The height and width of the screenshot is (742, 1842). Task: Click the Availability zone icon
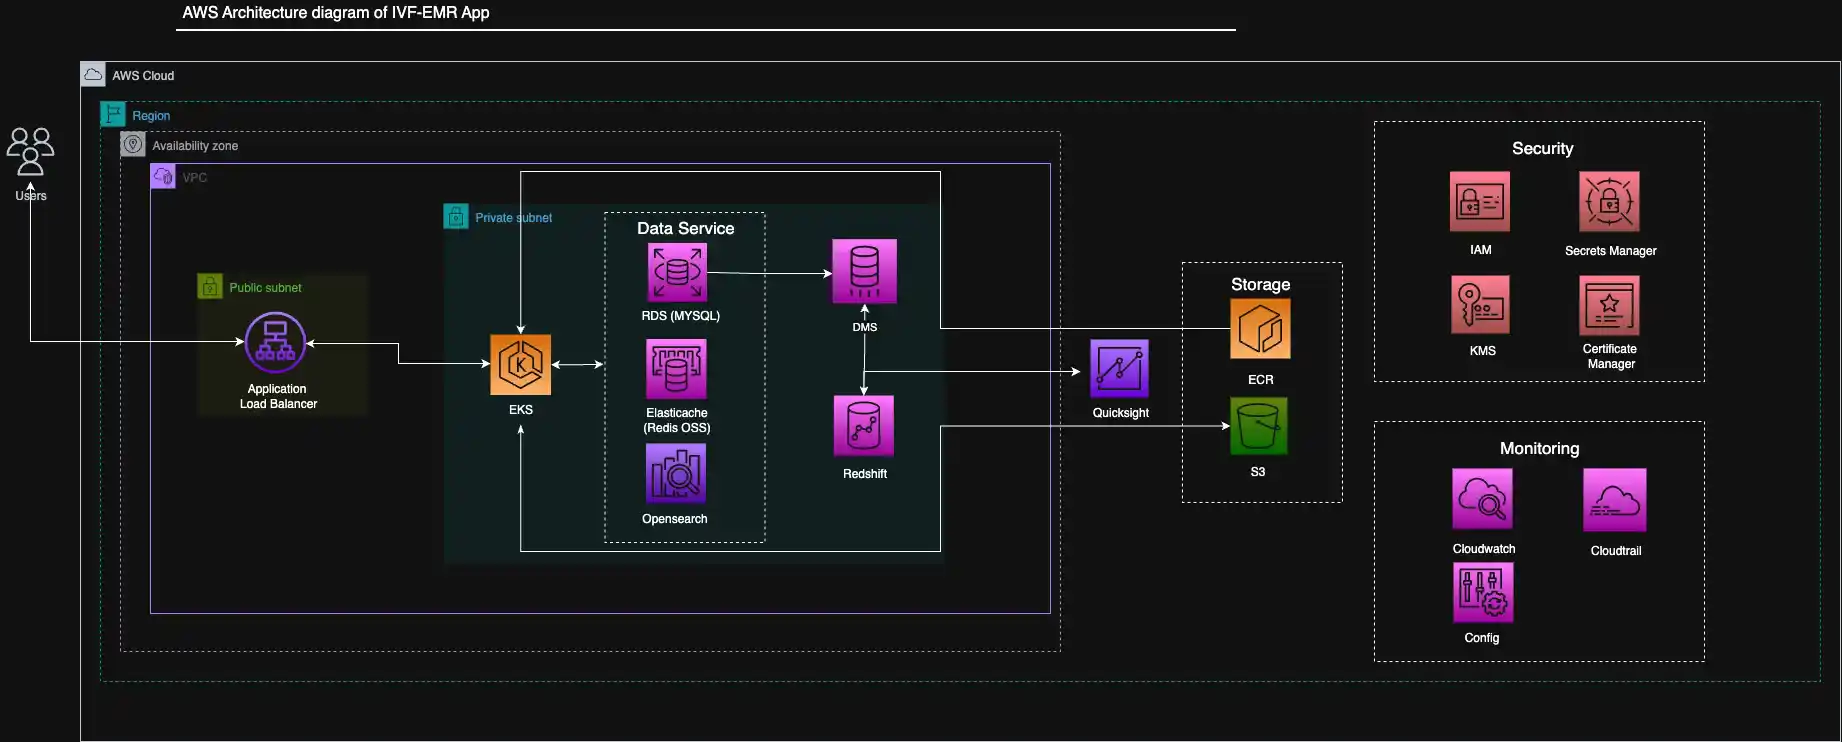pos(133,144)
